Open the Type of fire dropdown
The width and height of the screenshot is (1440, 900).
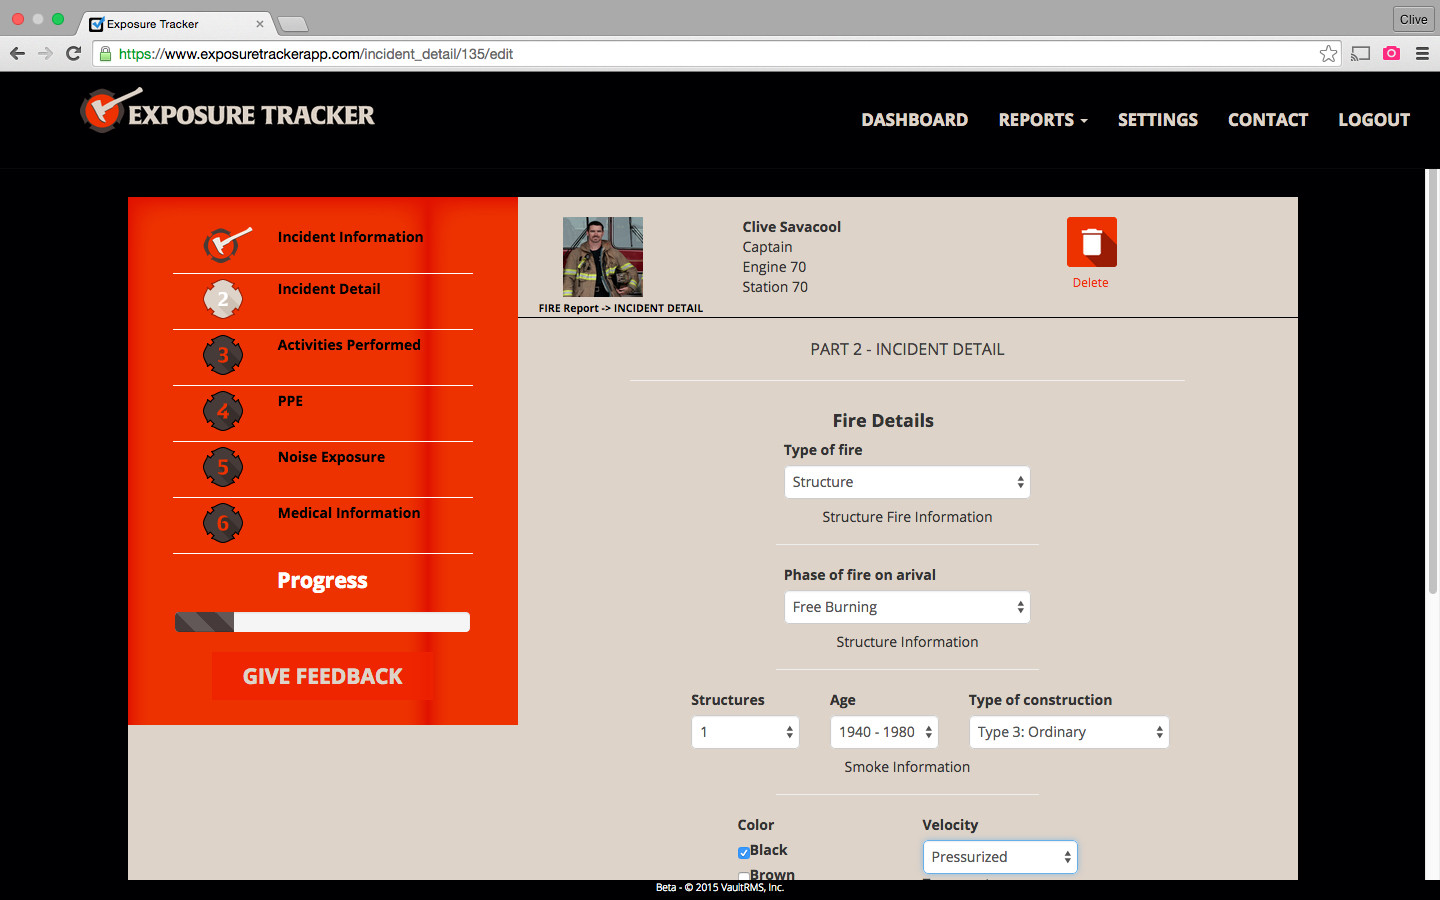907,482
